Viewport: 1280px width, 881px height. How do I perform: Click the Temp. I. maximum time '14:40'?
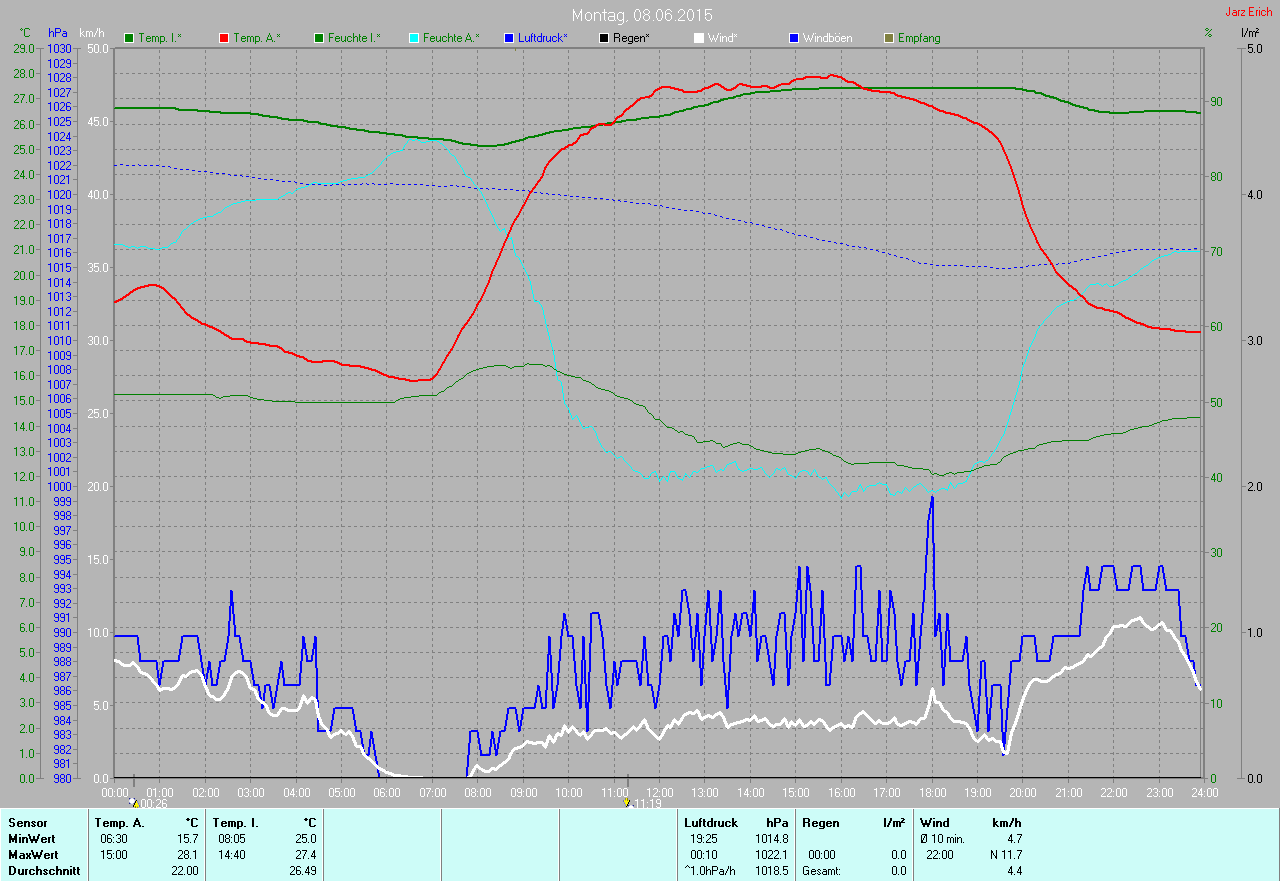tap(231, 855)
